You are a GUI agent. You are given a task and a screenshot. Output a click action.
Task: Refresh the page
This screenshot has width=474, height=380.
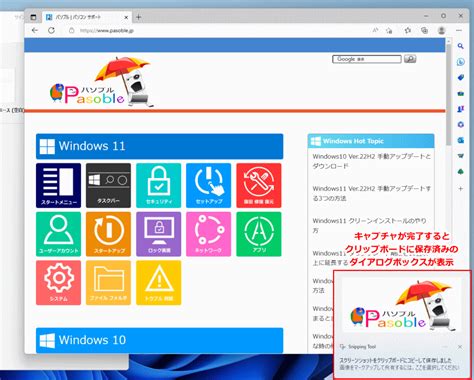tap(51, 31)
